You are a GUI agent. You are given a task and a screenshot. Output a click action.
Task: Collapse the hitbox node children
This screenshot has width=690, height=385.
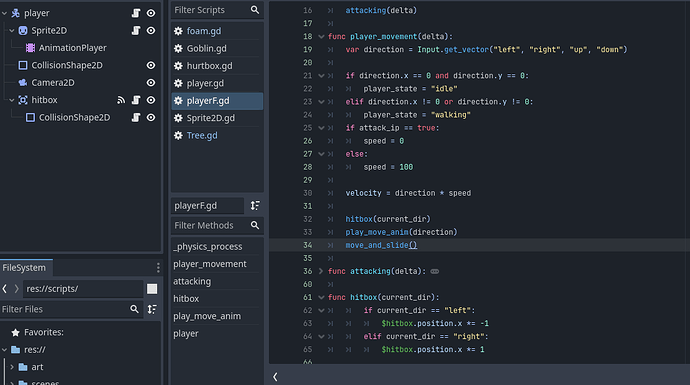[12, 100]
